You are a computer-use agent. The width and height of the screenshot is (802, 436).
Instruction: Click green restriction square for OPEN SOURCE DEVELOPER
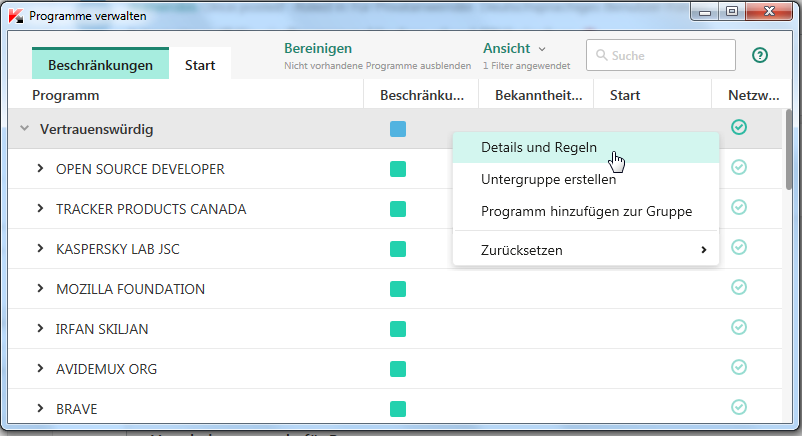[398, 169]
